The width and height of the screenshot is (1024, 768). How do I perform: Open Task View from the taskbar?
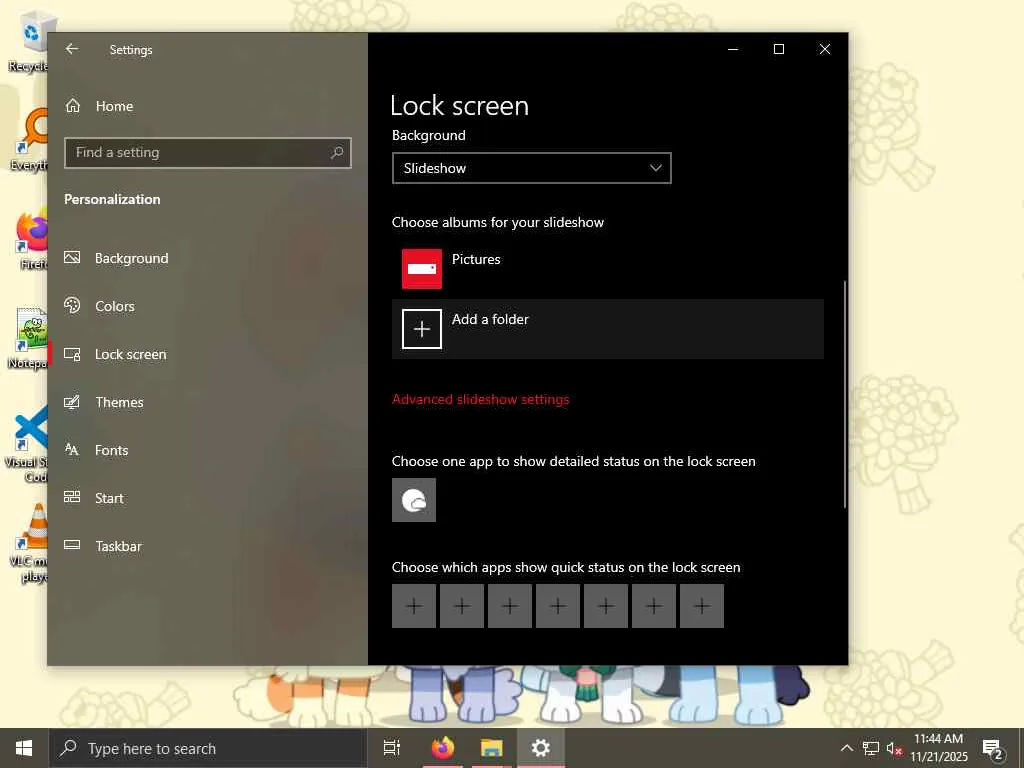tap(392, 748)
